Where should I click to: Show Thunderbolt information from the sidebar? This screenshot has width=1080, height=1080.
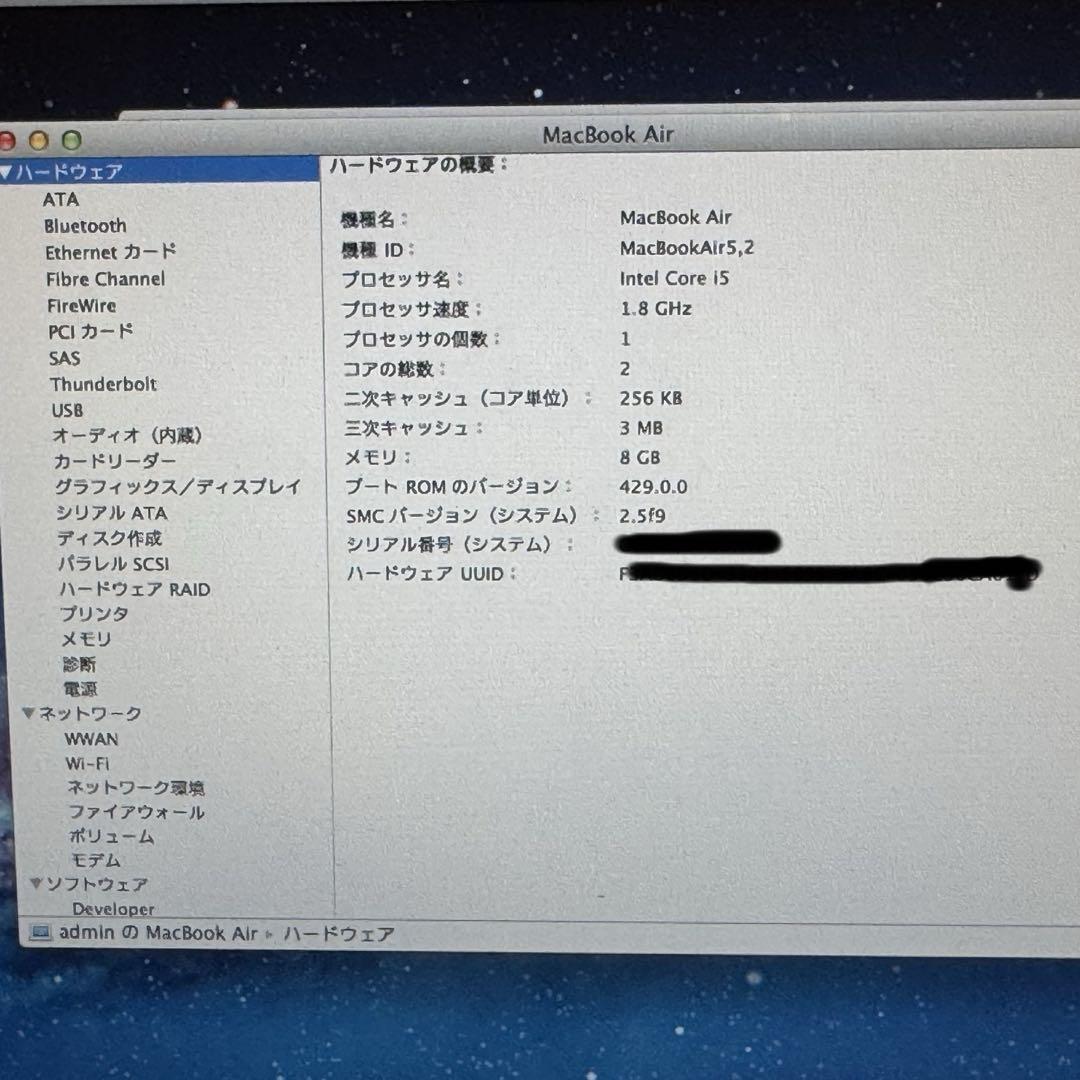tap(103, 384)
